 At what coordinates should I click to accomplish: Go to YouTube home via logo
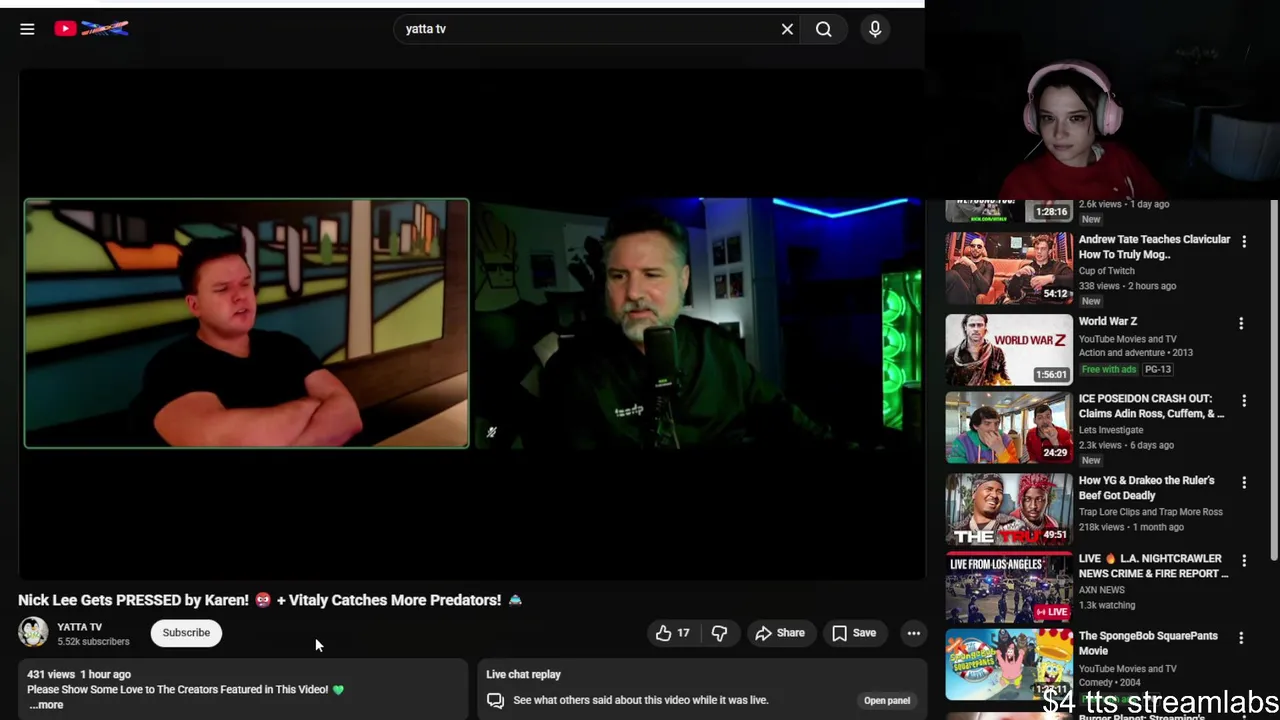(91, 29)
